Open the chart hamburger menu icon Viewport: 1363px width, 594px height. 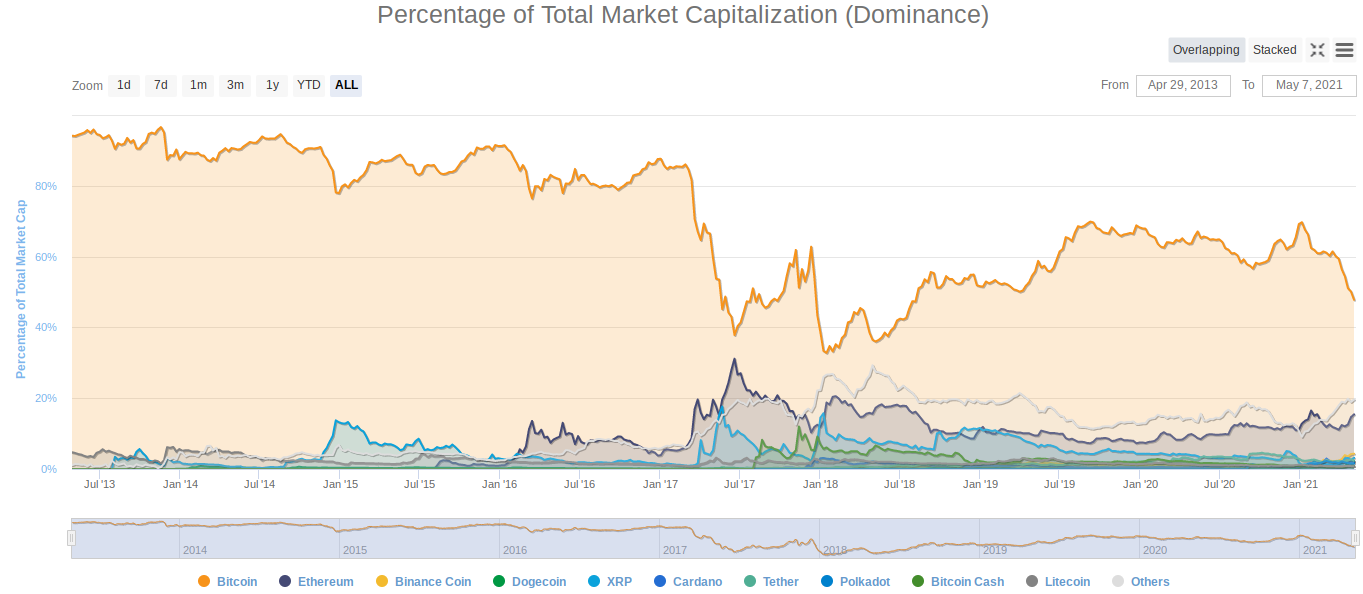click(1344, 50)
